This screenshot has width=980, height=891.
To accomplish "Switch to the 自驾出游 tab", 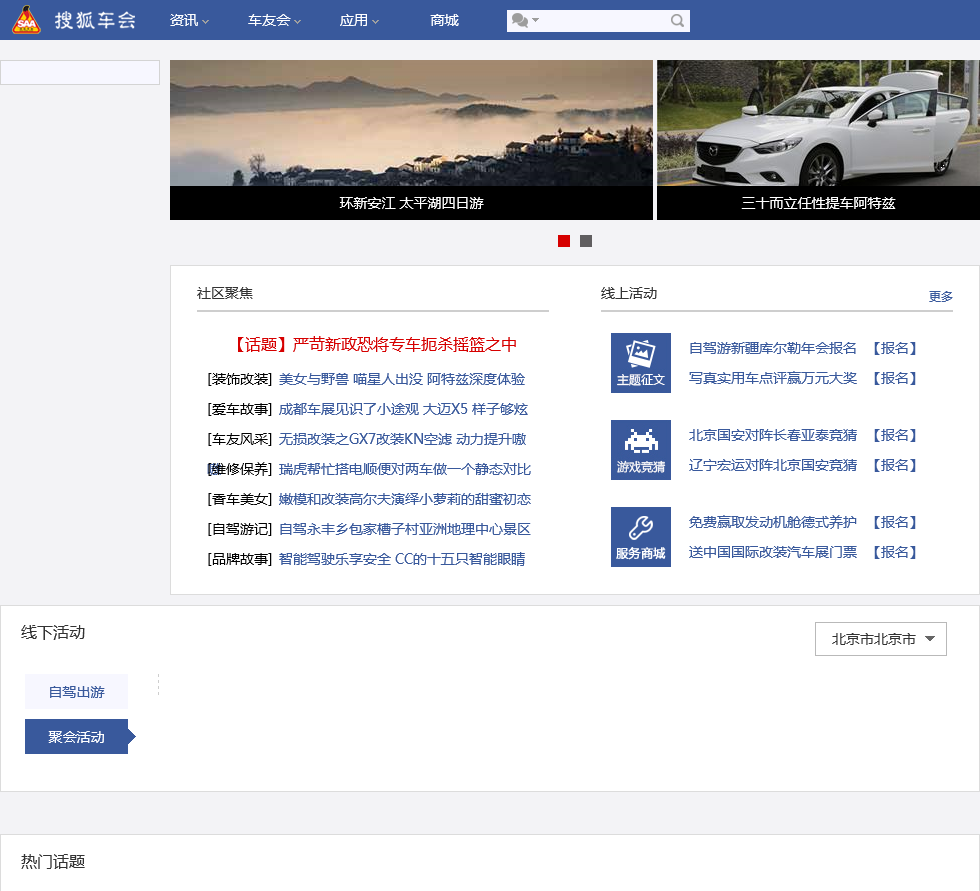I will (x=76, y=692).
